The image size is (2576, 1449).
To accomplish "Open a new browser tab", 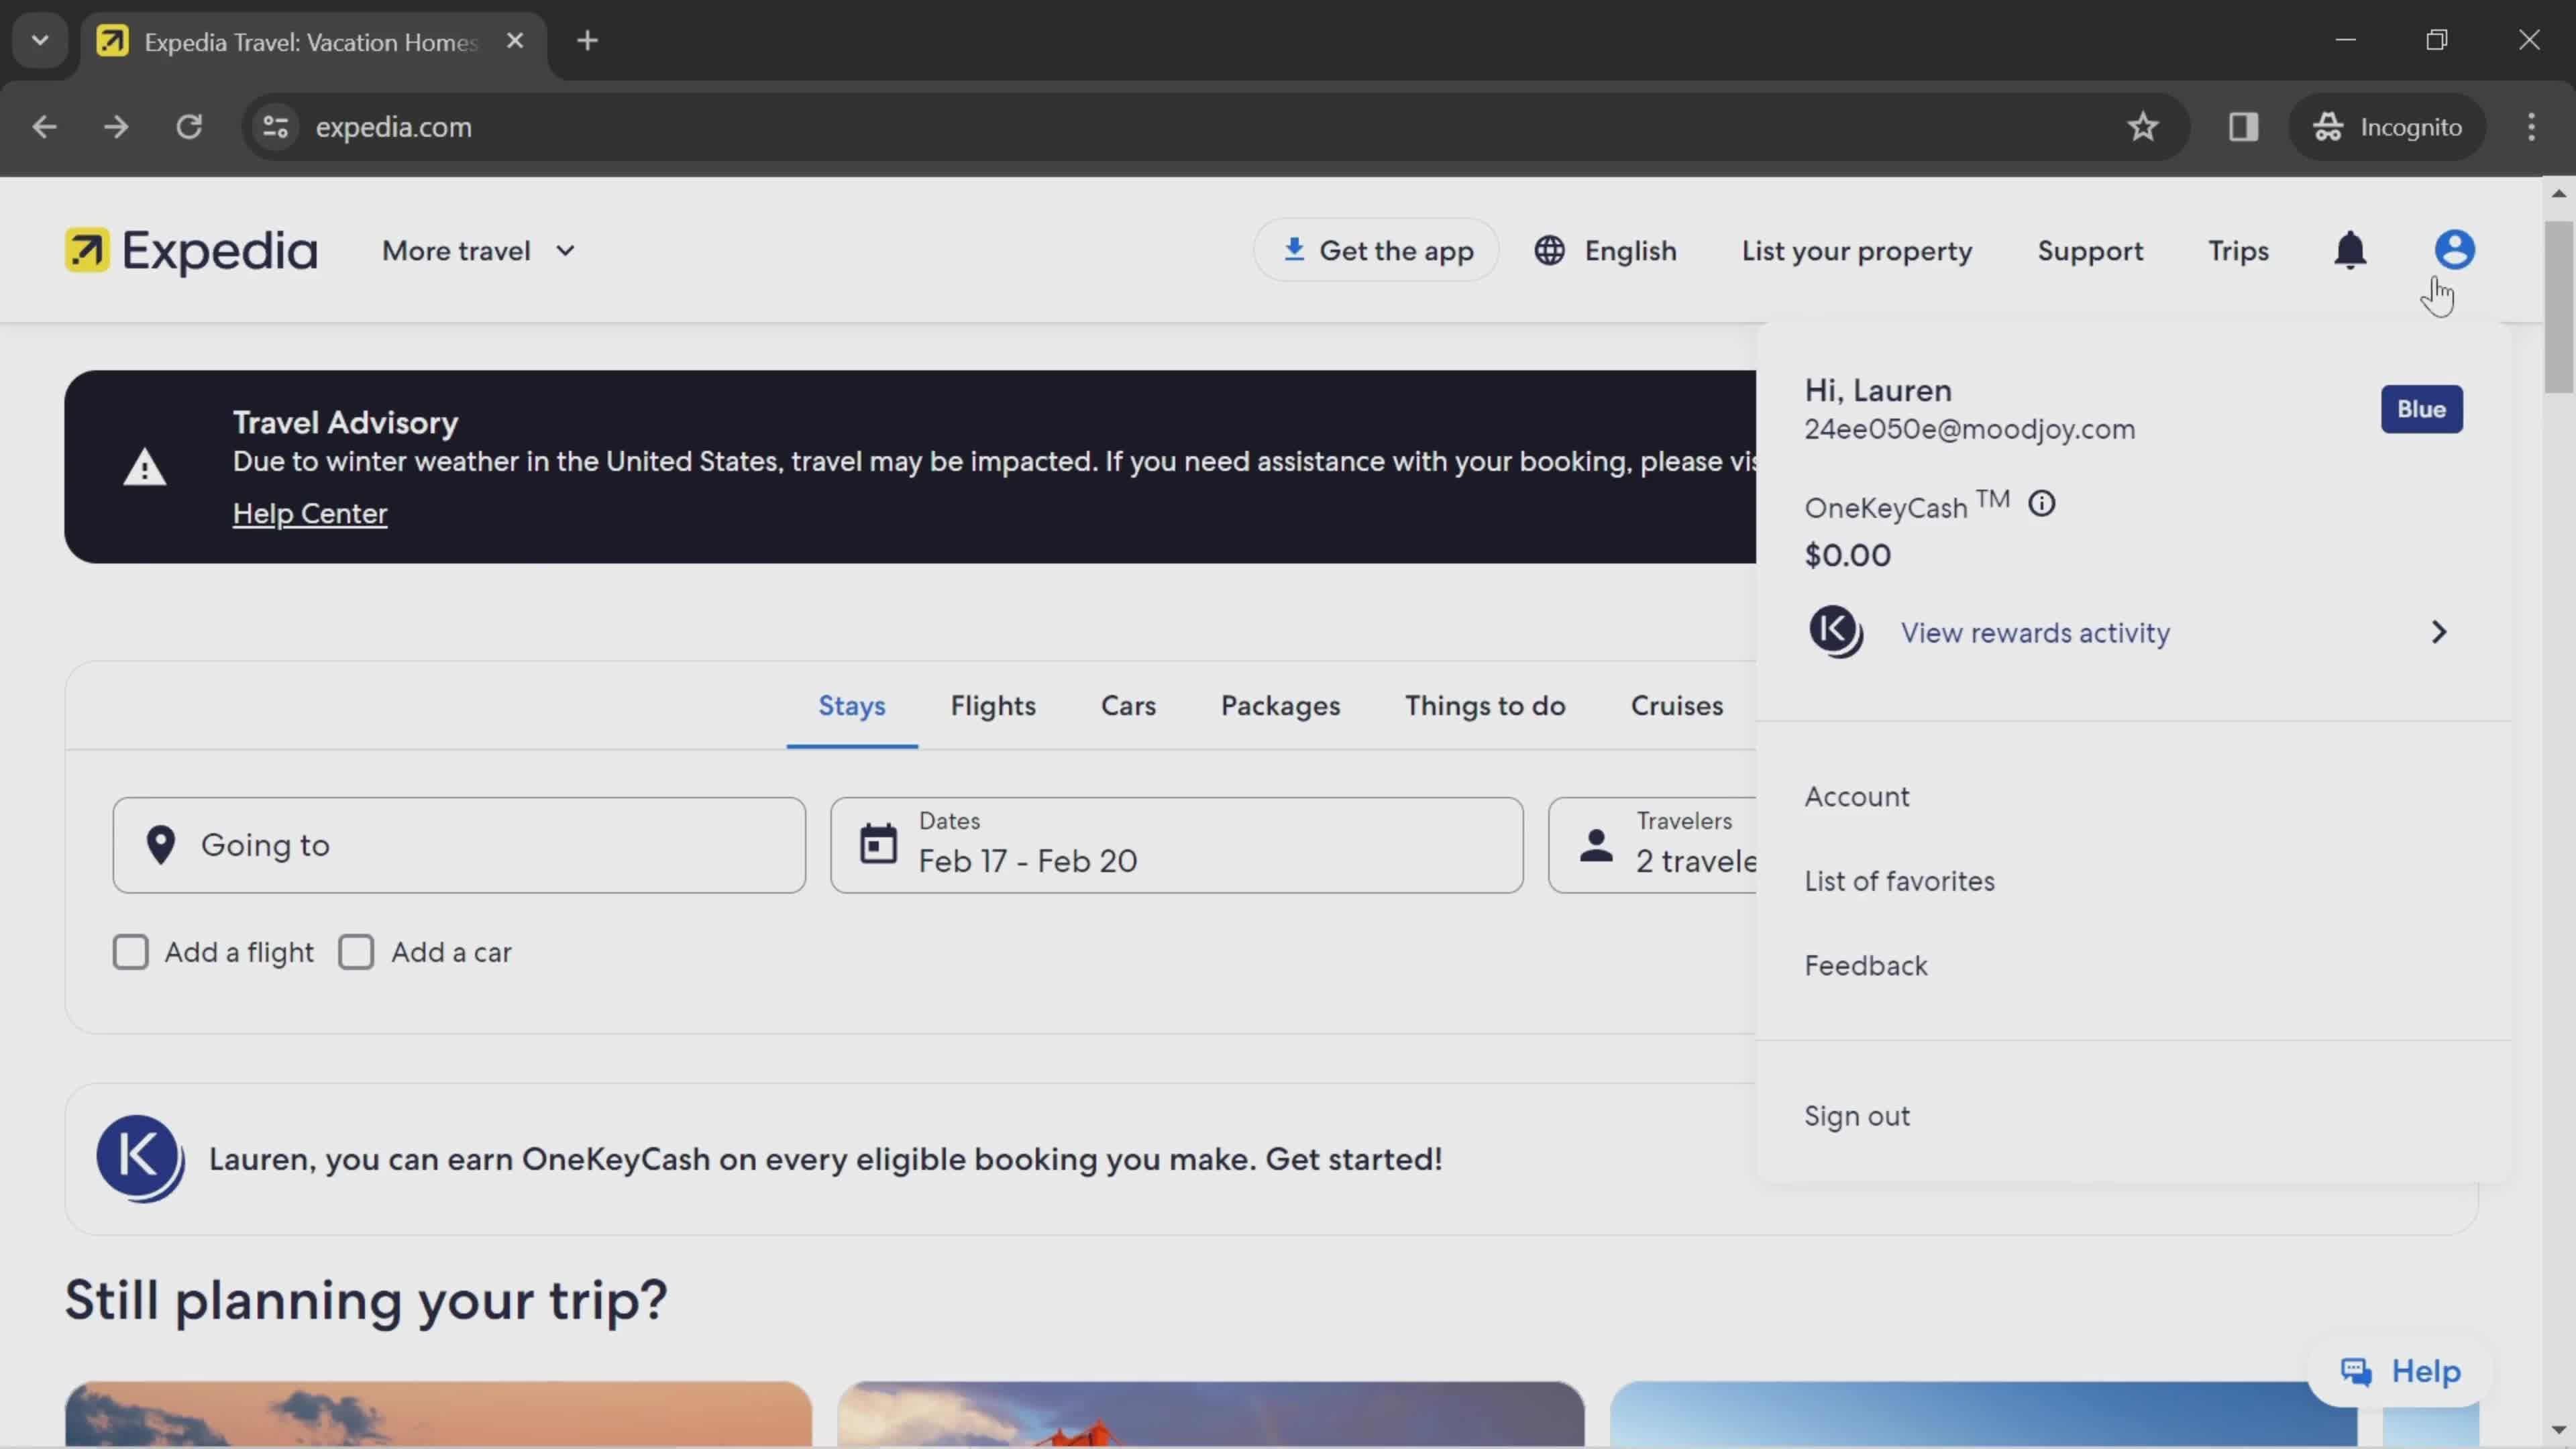I will click(x=588, y=41).
